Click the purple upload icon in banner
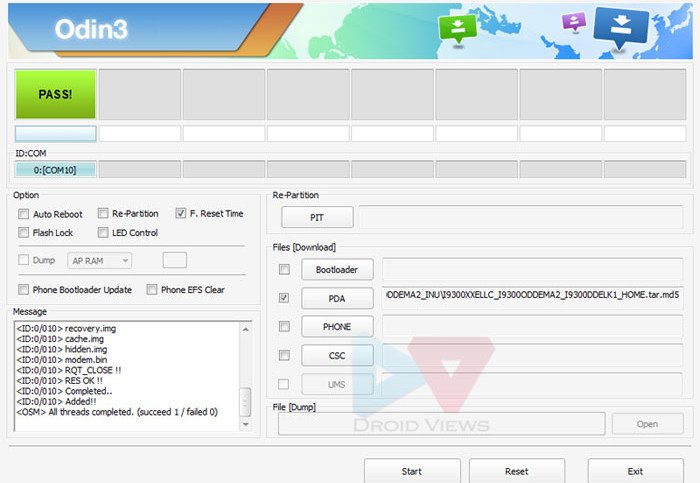Image resolution: width=700 pixels, height=483 pixels. [x=574, y=21]
